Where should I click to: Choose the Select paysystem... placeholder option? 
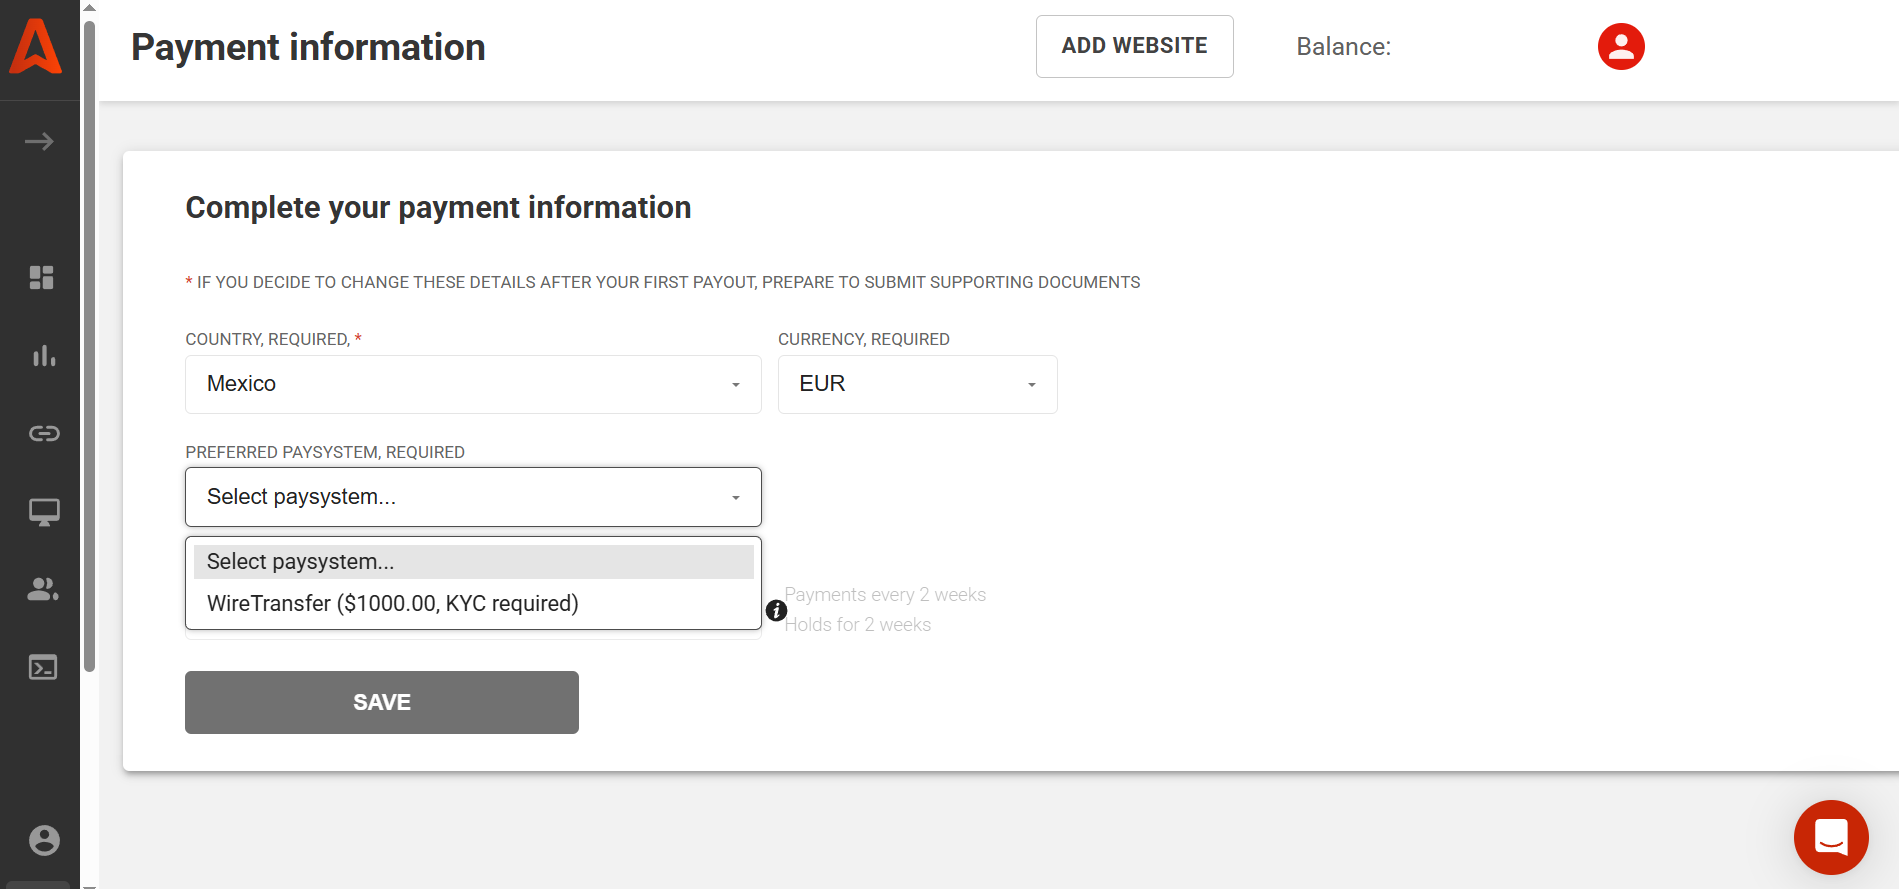(x=473, y=562)
